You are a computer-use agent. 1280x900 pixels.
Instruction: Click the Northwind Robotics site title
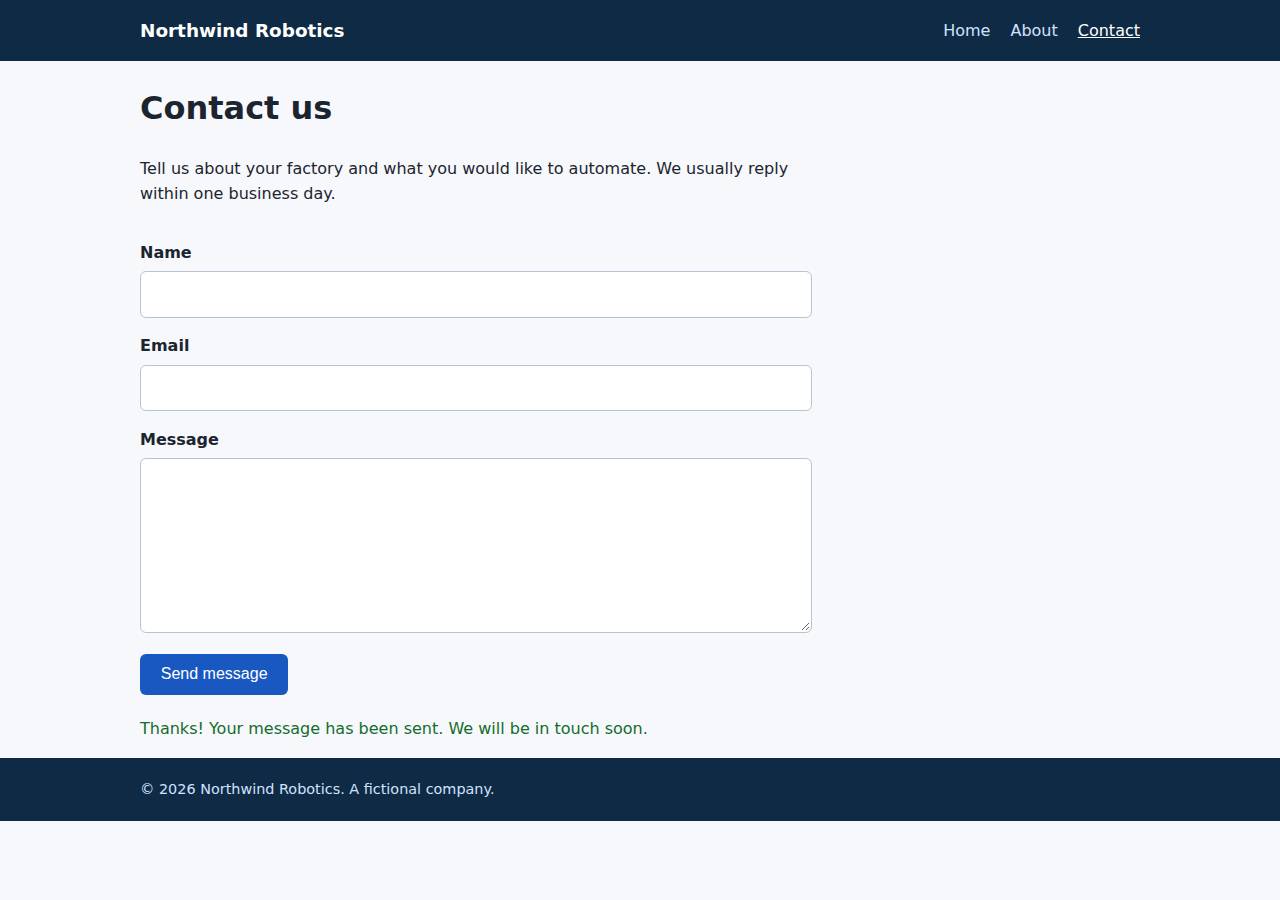click(242, 31)
